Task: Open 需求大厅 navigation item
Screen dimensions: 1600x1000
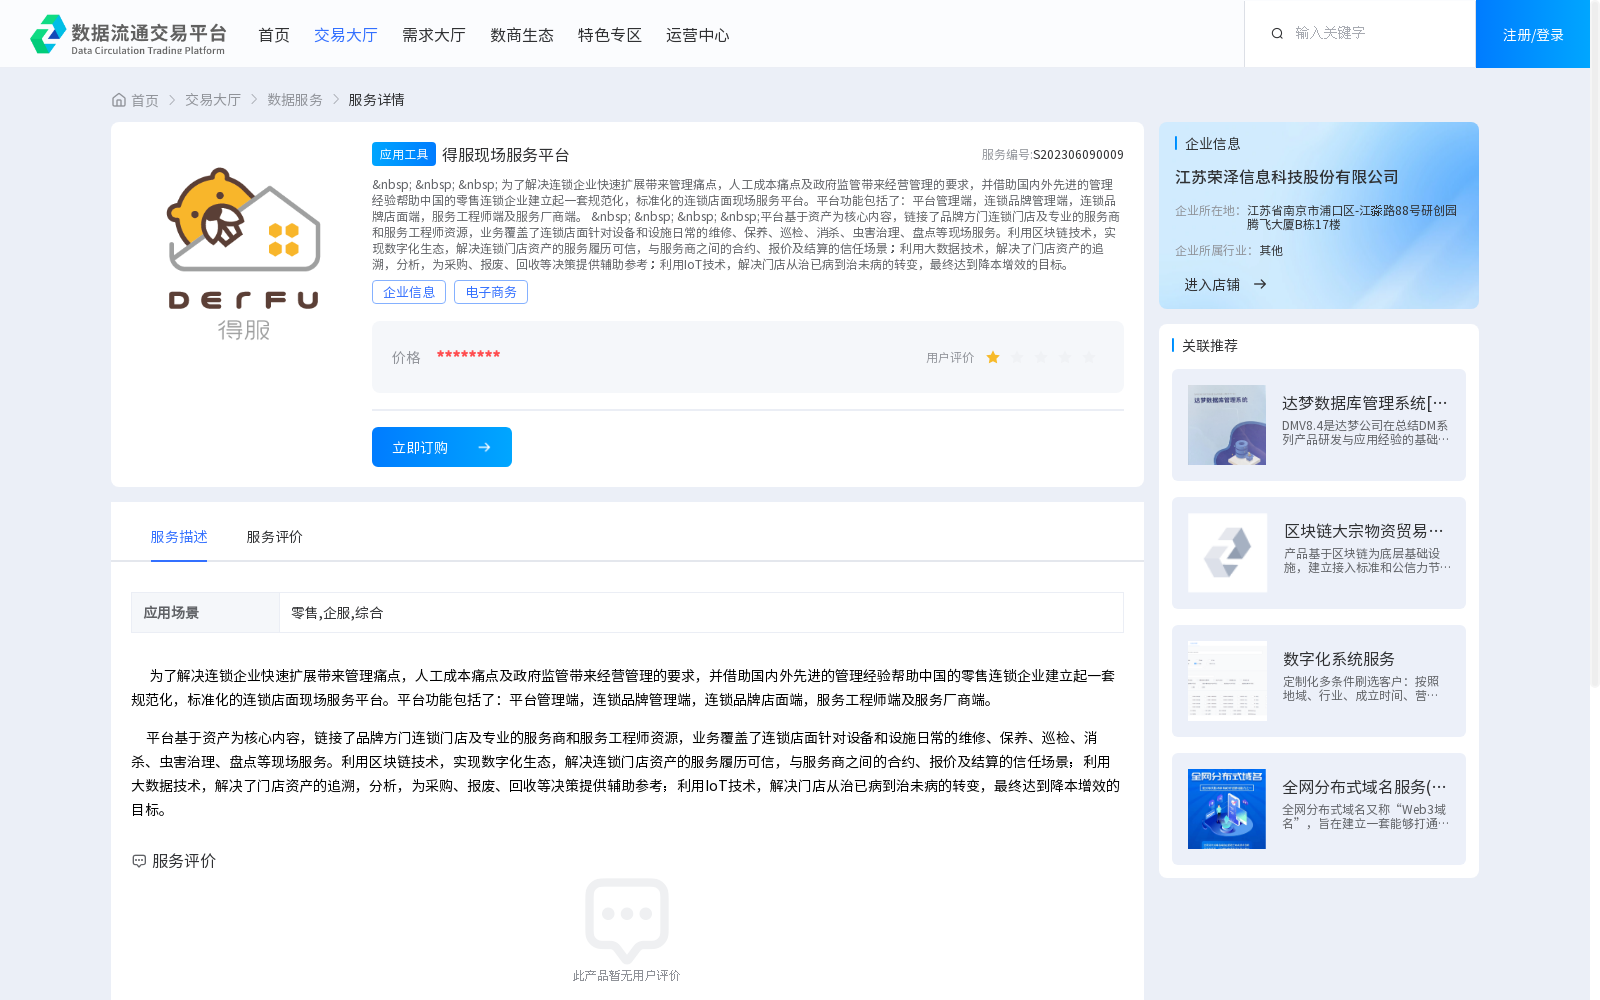Action: coord(434,35)
